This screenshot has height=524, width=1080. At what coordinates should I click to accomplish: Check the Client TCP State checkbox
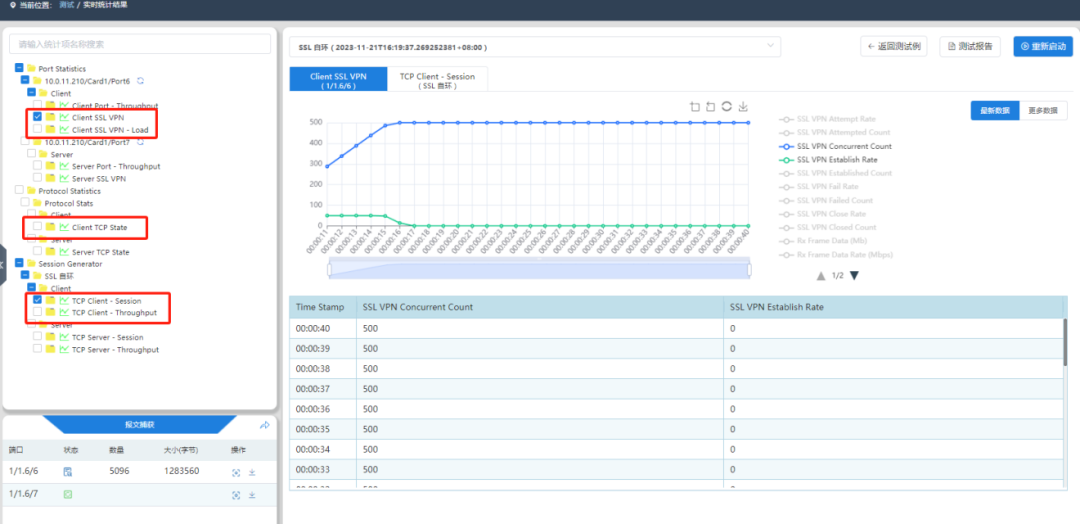point(37,227)
